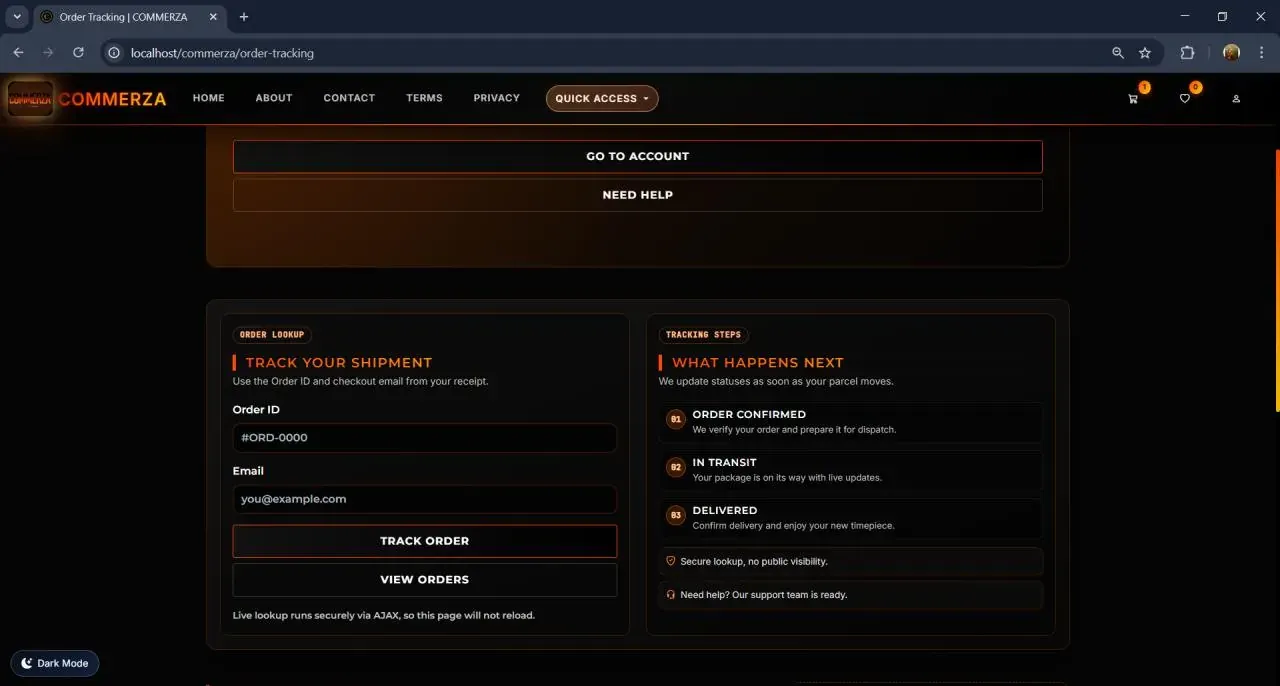Click the COMMERZA brand name link

pos(112,99)
